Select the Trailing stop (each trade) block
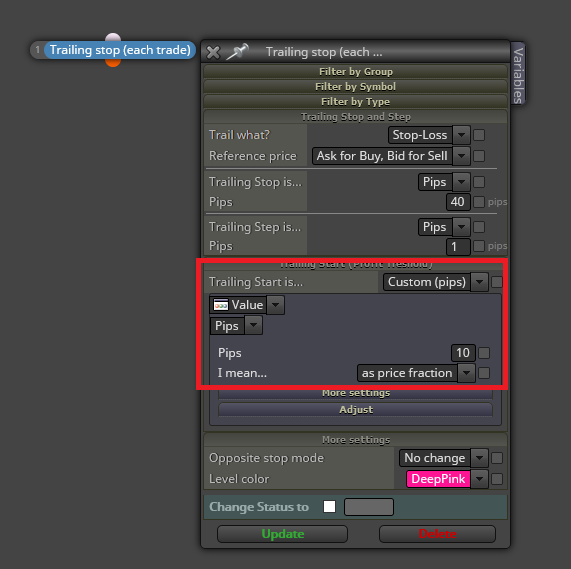This screenshot has width=571, height=569. click(x=120, y=50)
